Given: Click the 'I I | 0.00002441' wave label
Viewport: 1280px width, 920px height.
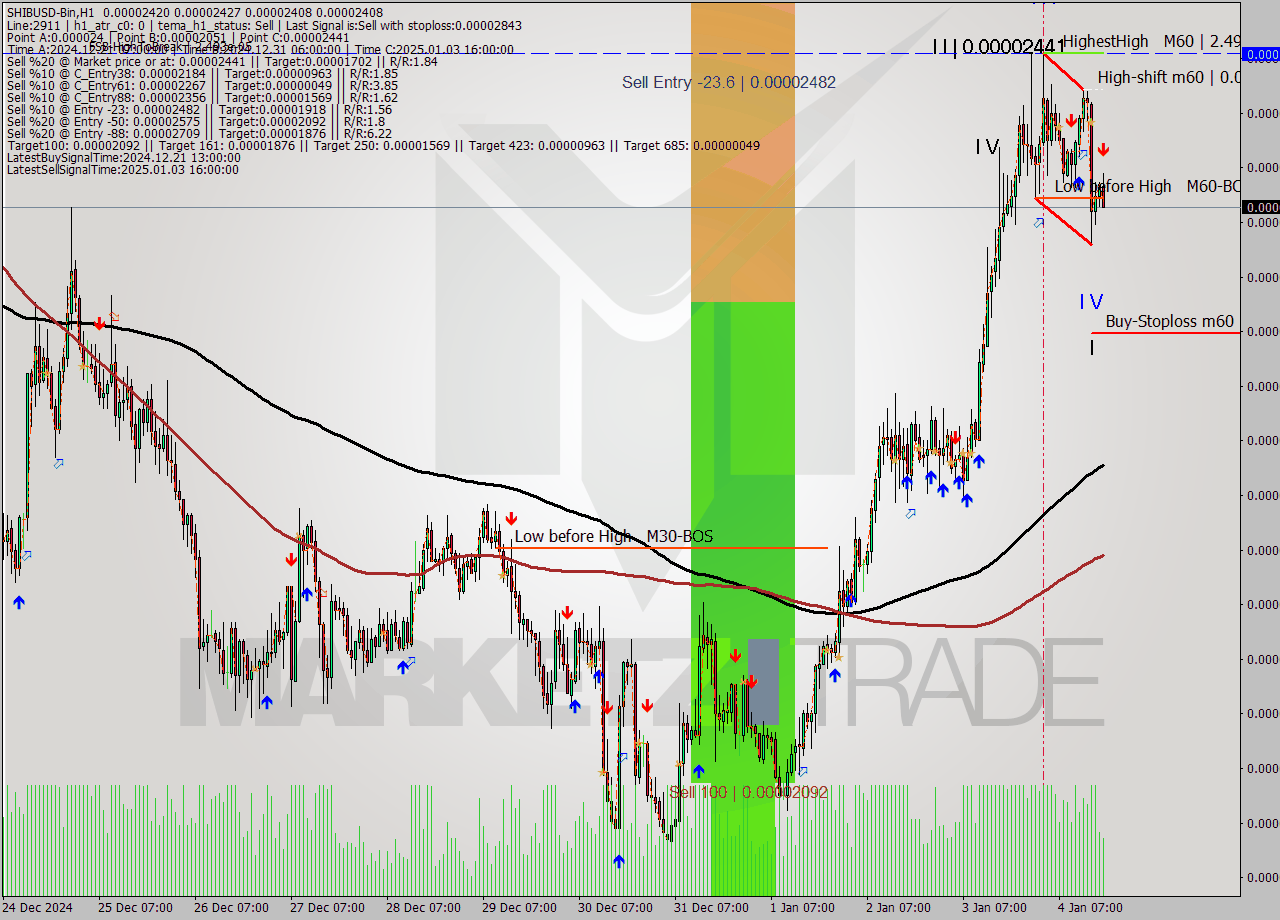Looking at the screenshot, I should (997, 46).
